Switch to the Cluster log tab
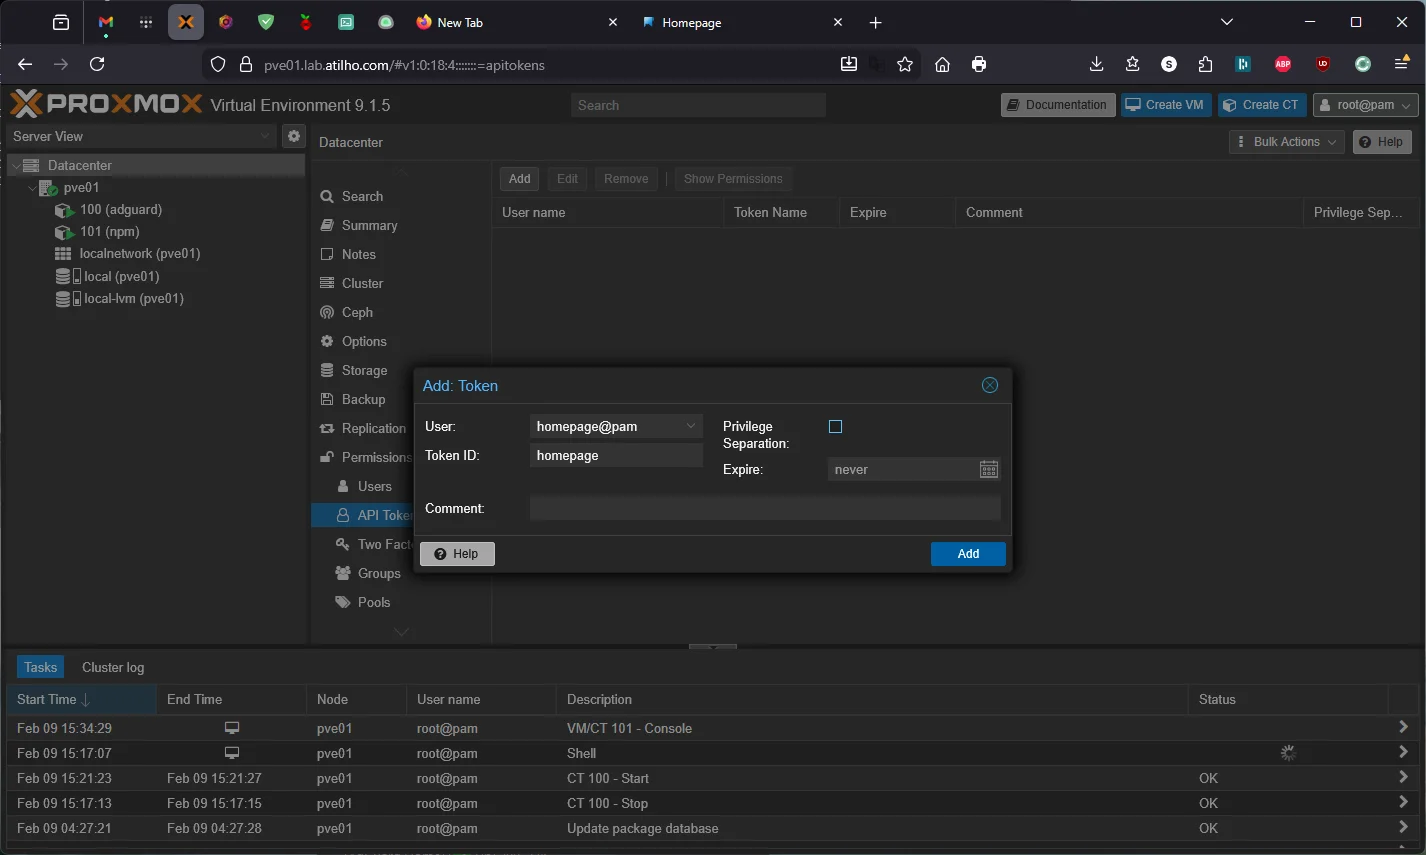 pos(112,667)
